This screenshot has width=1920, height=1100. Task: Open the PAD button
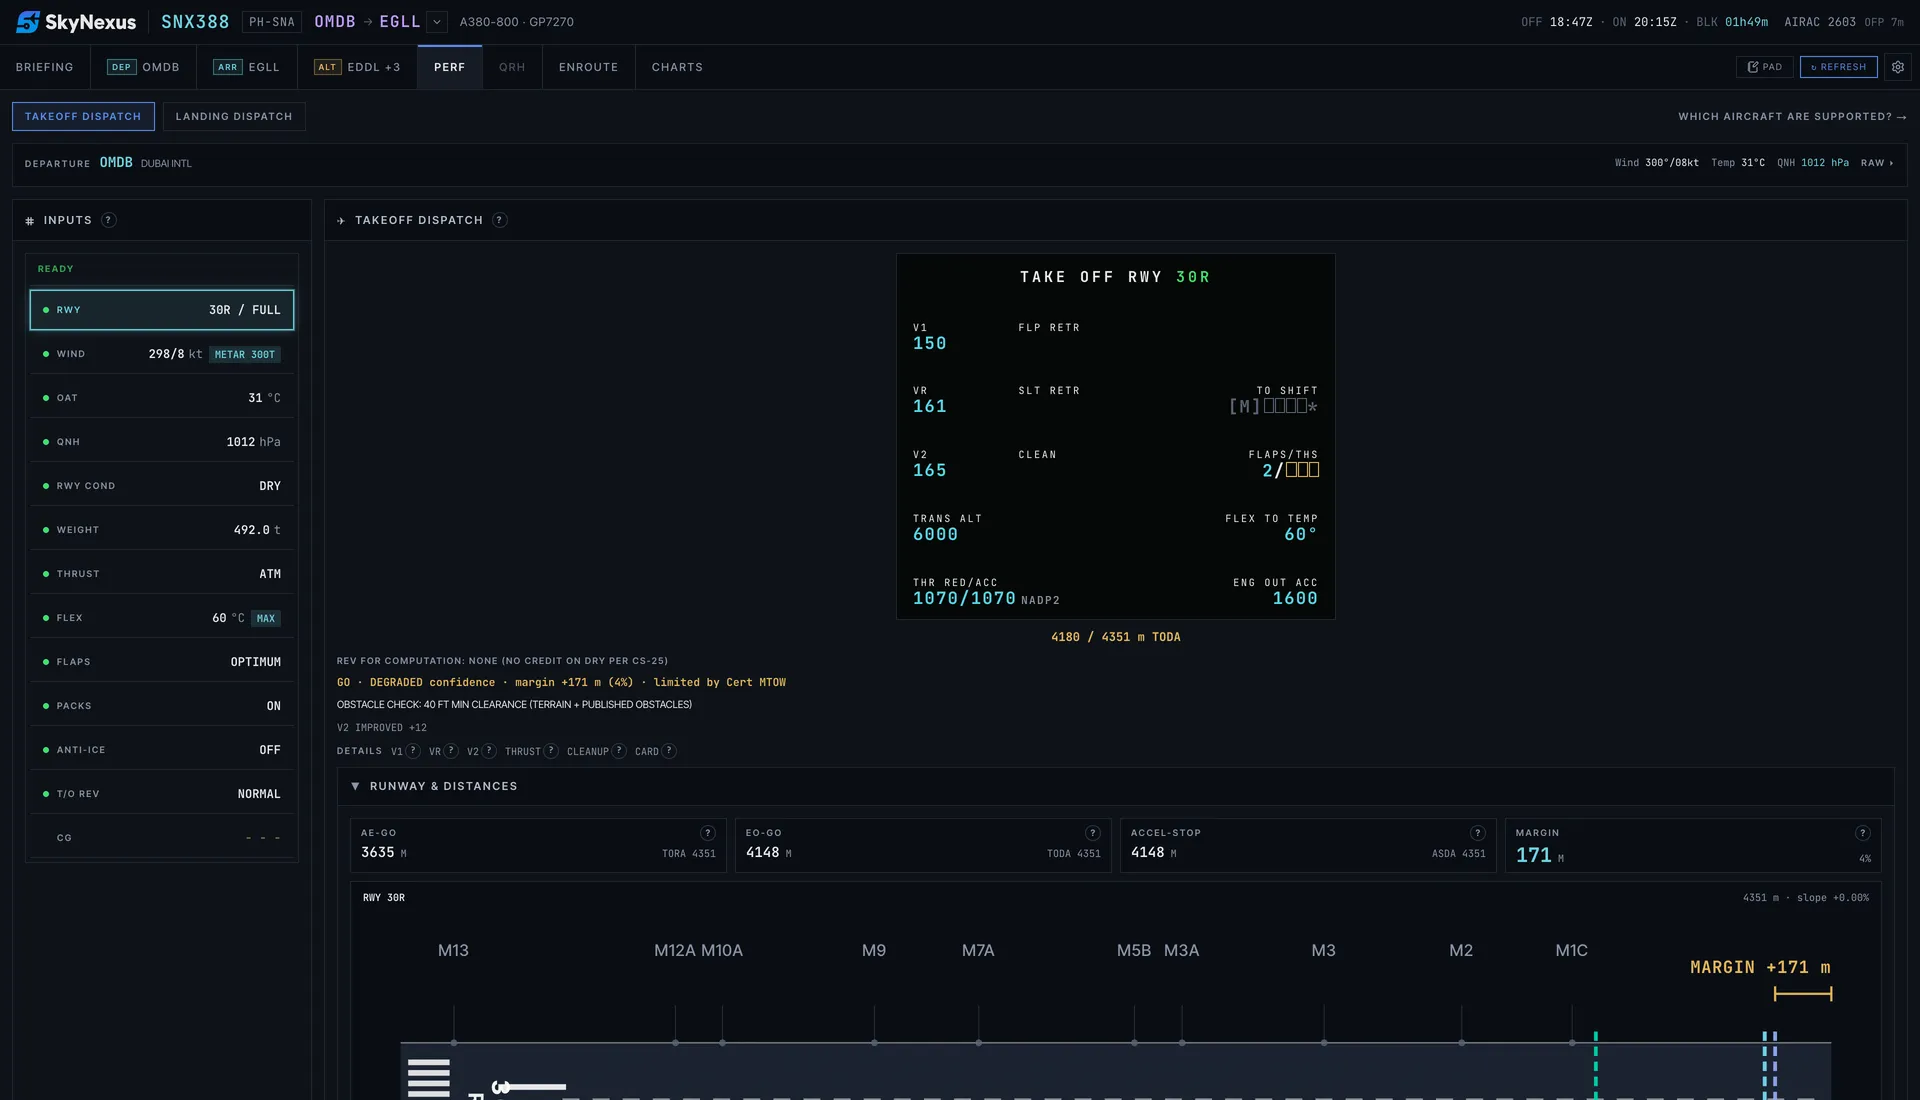coord(1765,67)
